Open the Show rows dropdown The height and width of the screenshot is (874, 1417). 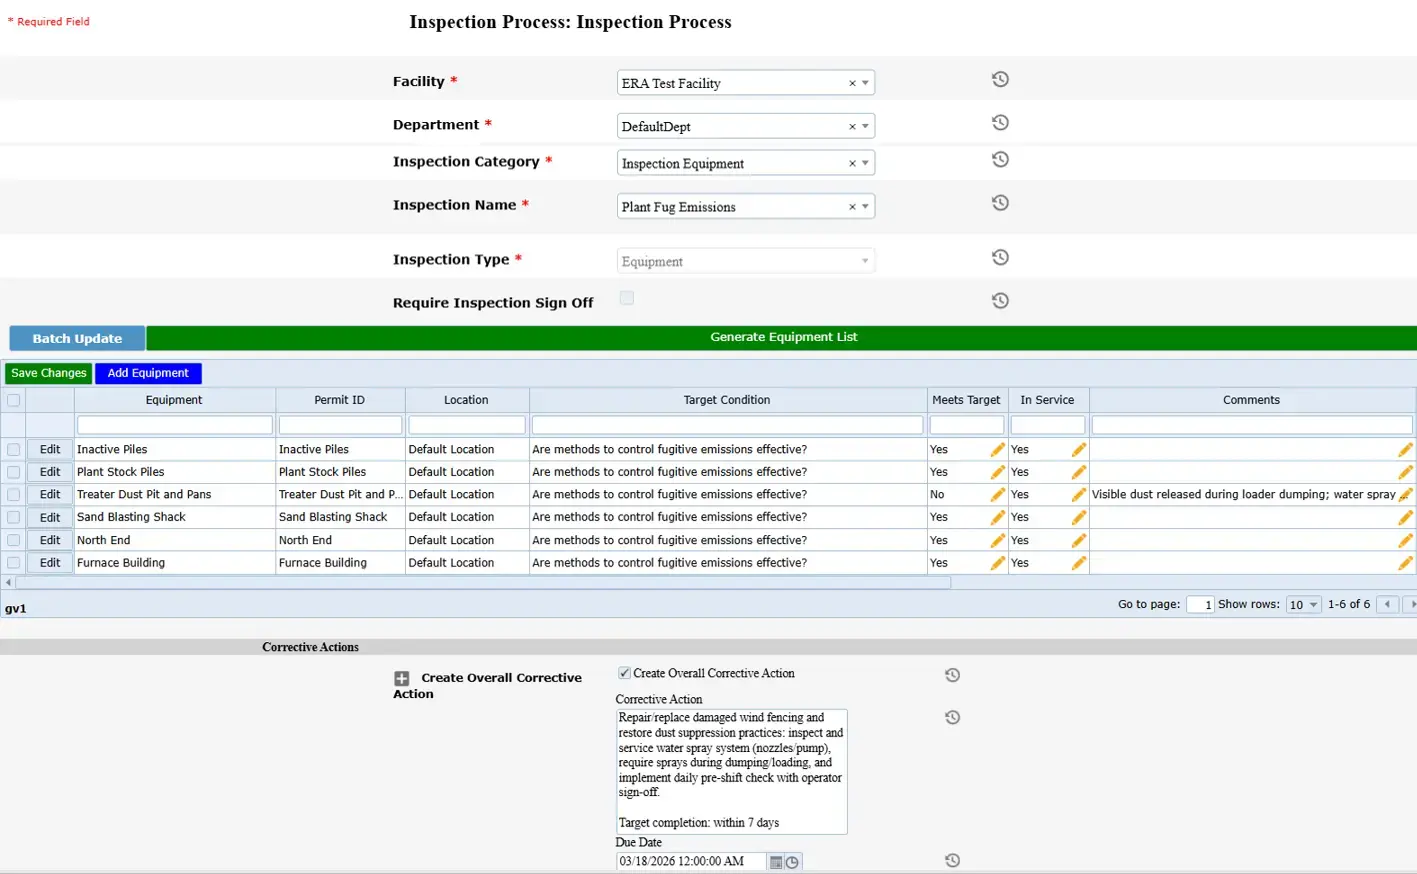point(1303,605)
